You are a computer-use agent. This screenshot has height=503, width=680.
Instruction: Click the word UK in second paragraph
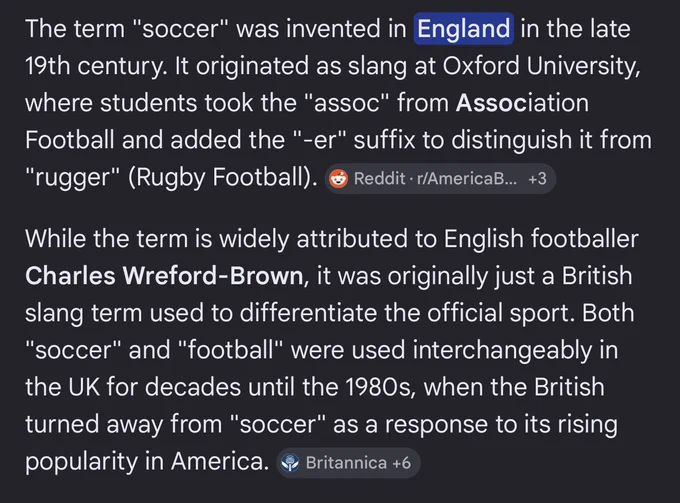(x=84, y=387)
